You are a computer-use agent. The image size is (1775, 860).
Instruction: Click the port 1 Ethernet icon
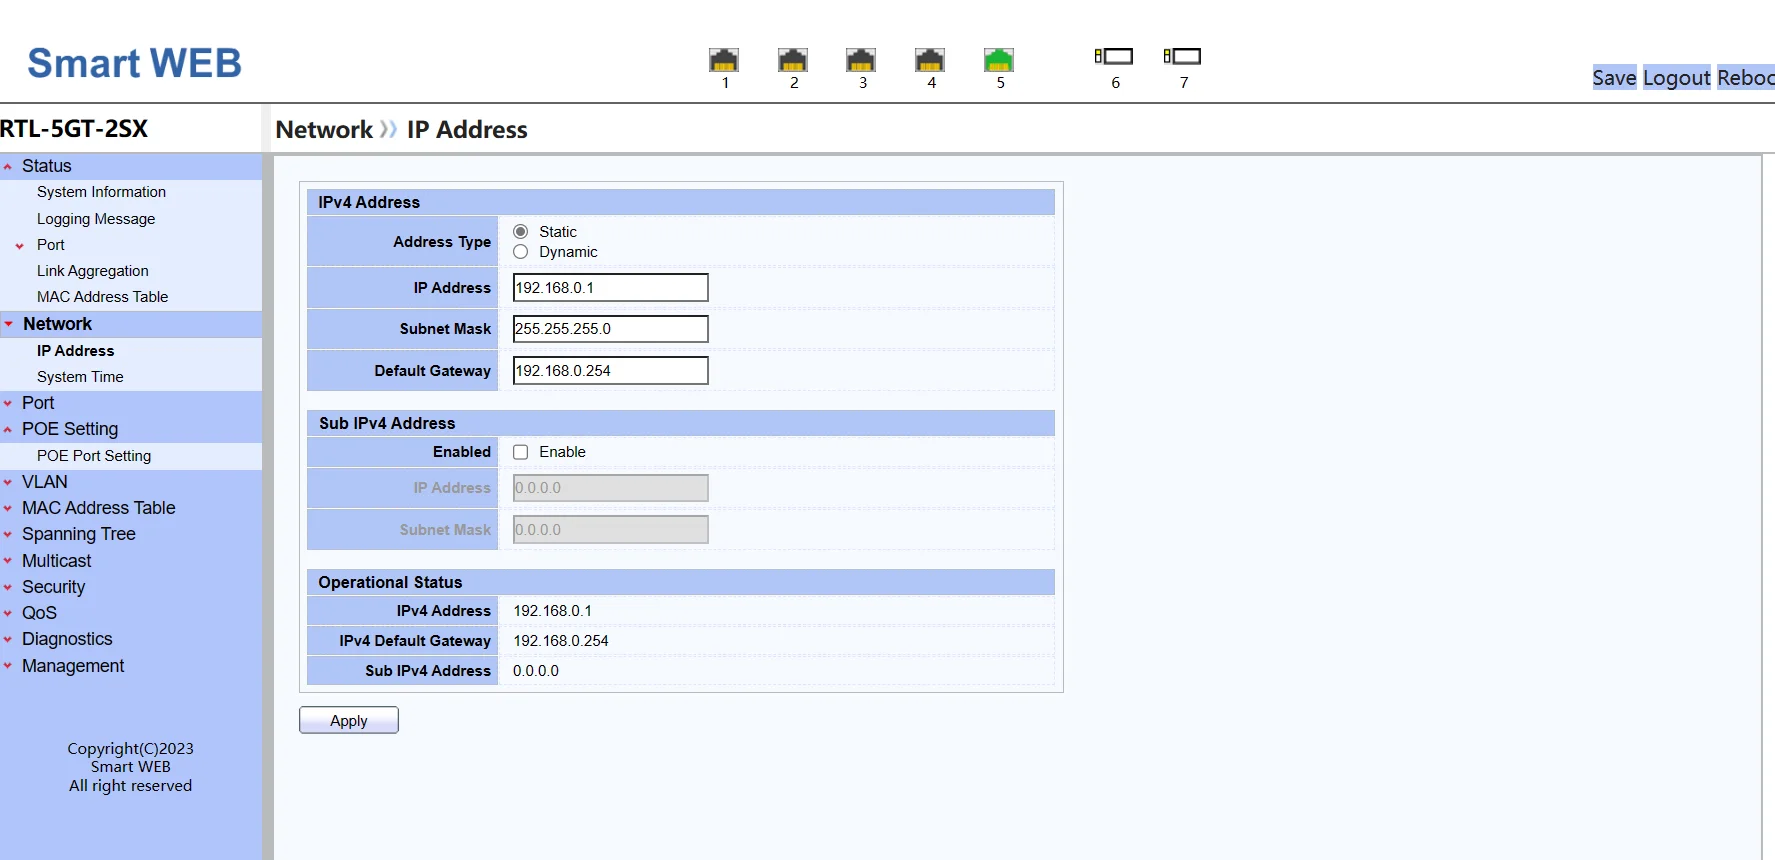pyautogui.click(x=724, y=60)
